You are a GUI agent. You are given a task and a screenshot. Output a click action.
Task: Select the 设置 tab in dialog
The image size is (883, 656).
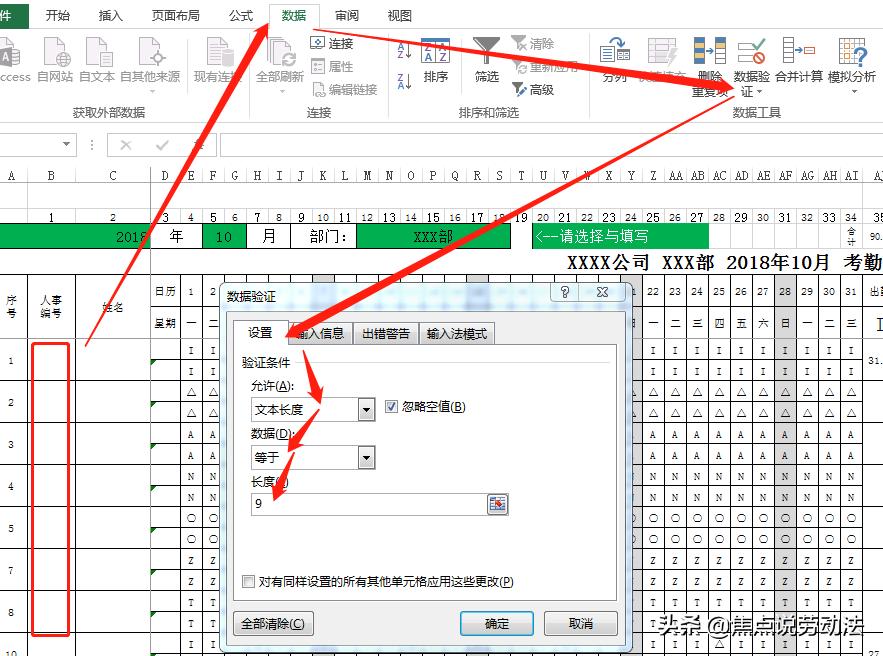coord(260,333)
